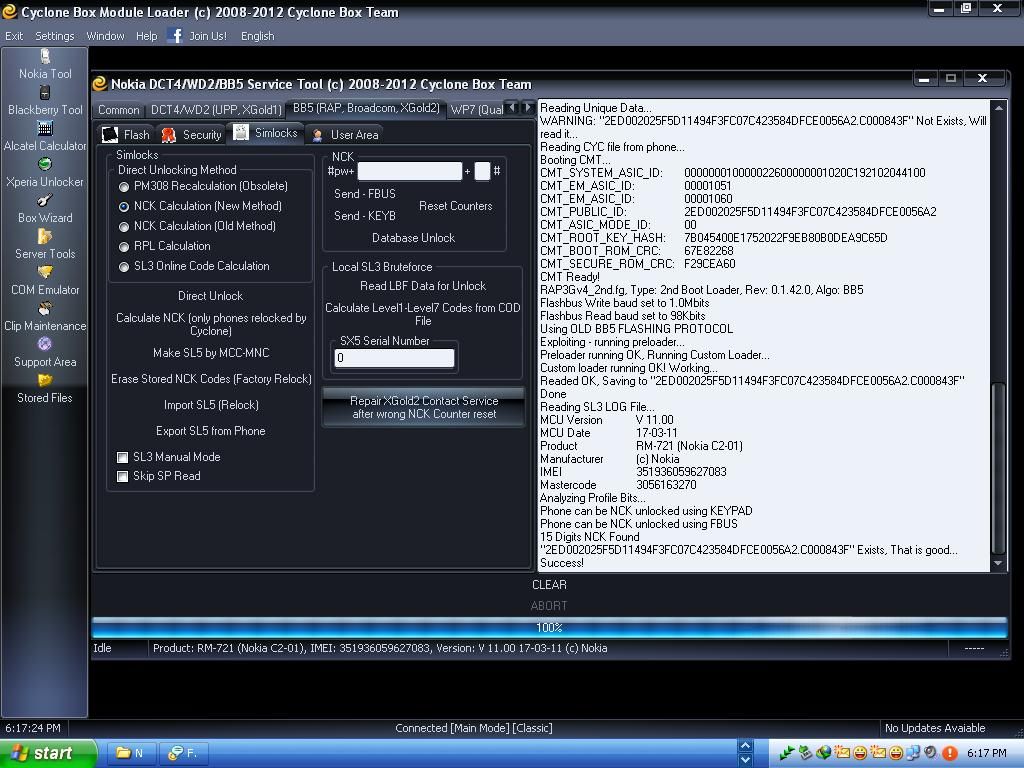This screenshot has height=768, width=1024.
Task: Click the small NCK level field
Action: [482, 171]
